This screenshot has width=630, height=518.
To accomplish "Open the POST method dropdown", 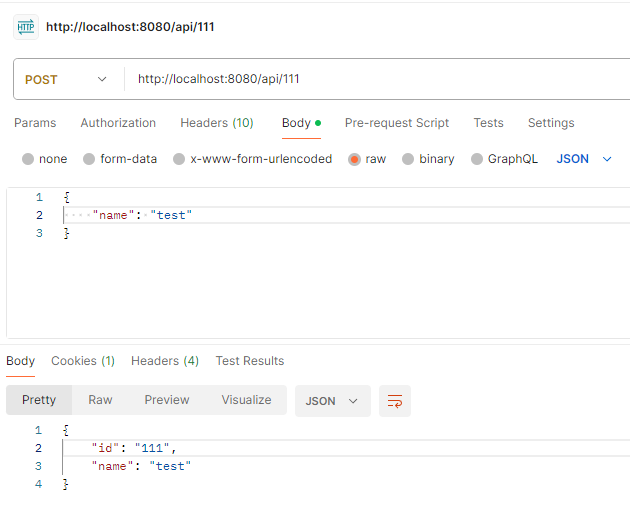I will tap(67, 79).
